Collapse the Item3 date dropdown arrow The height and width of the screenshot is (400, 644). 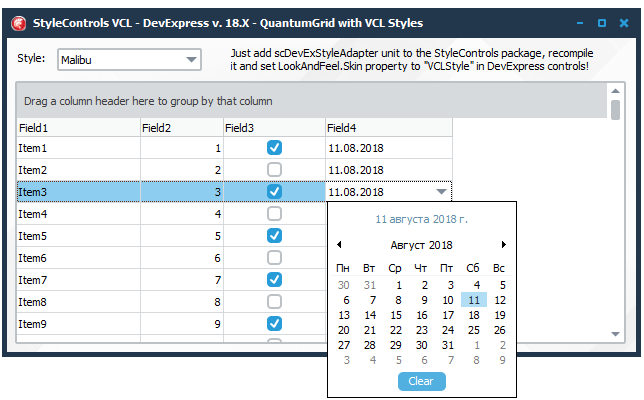click(x=441, y=192)
